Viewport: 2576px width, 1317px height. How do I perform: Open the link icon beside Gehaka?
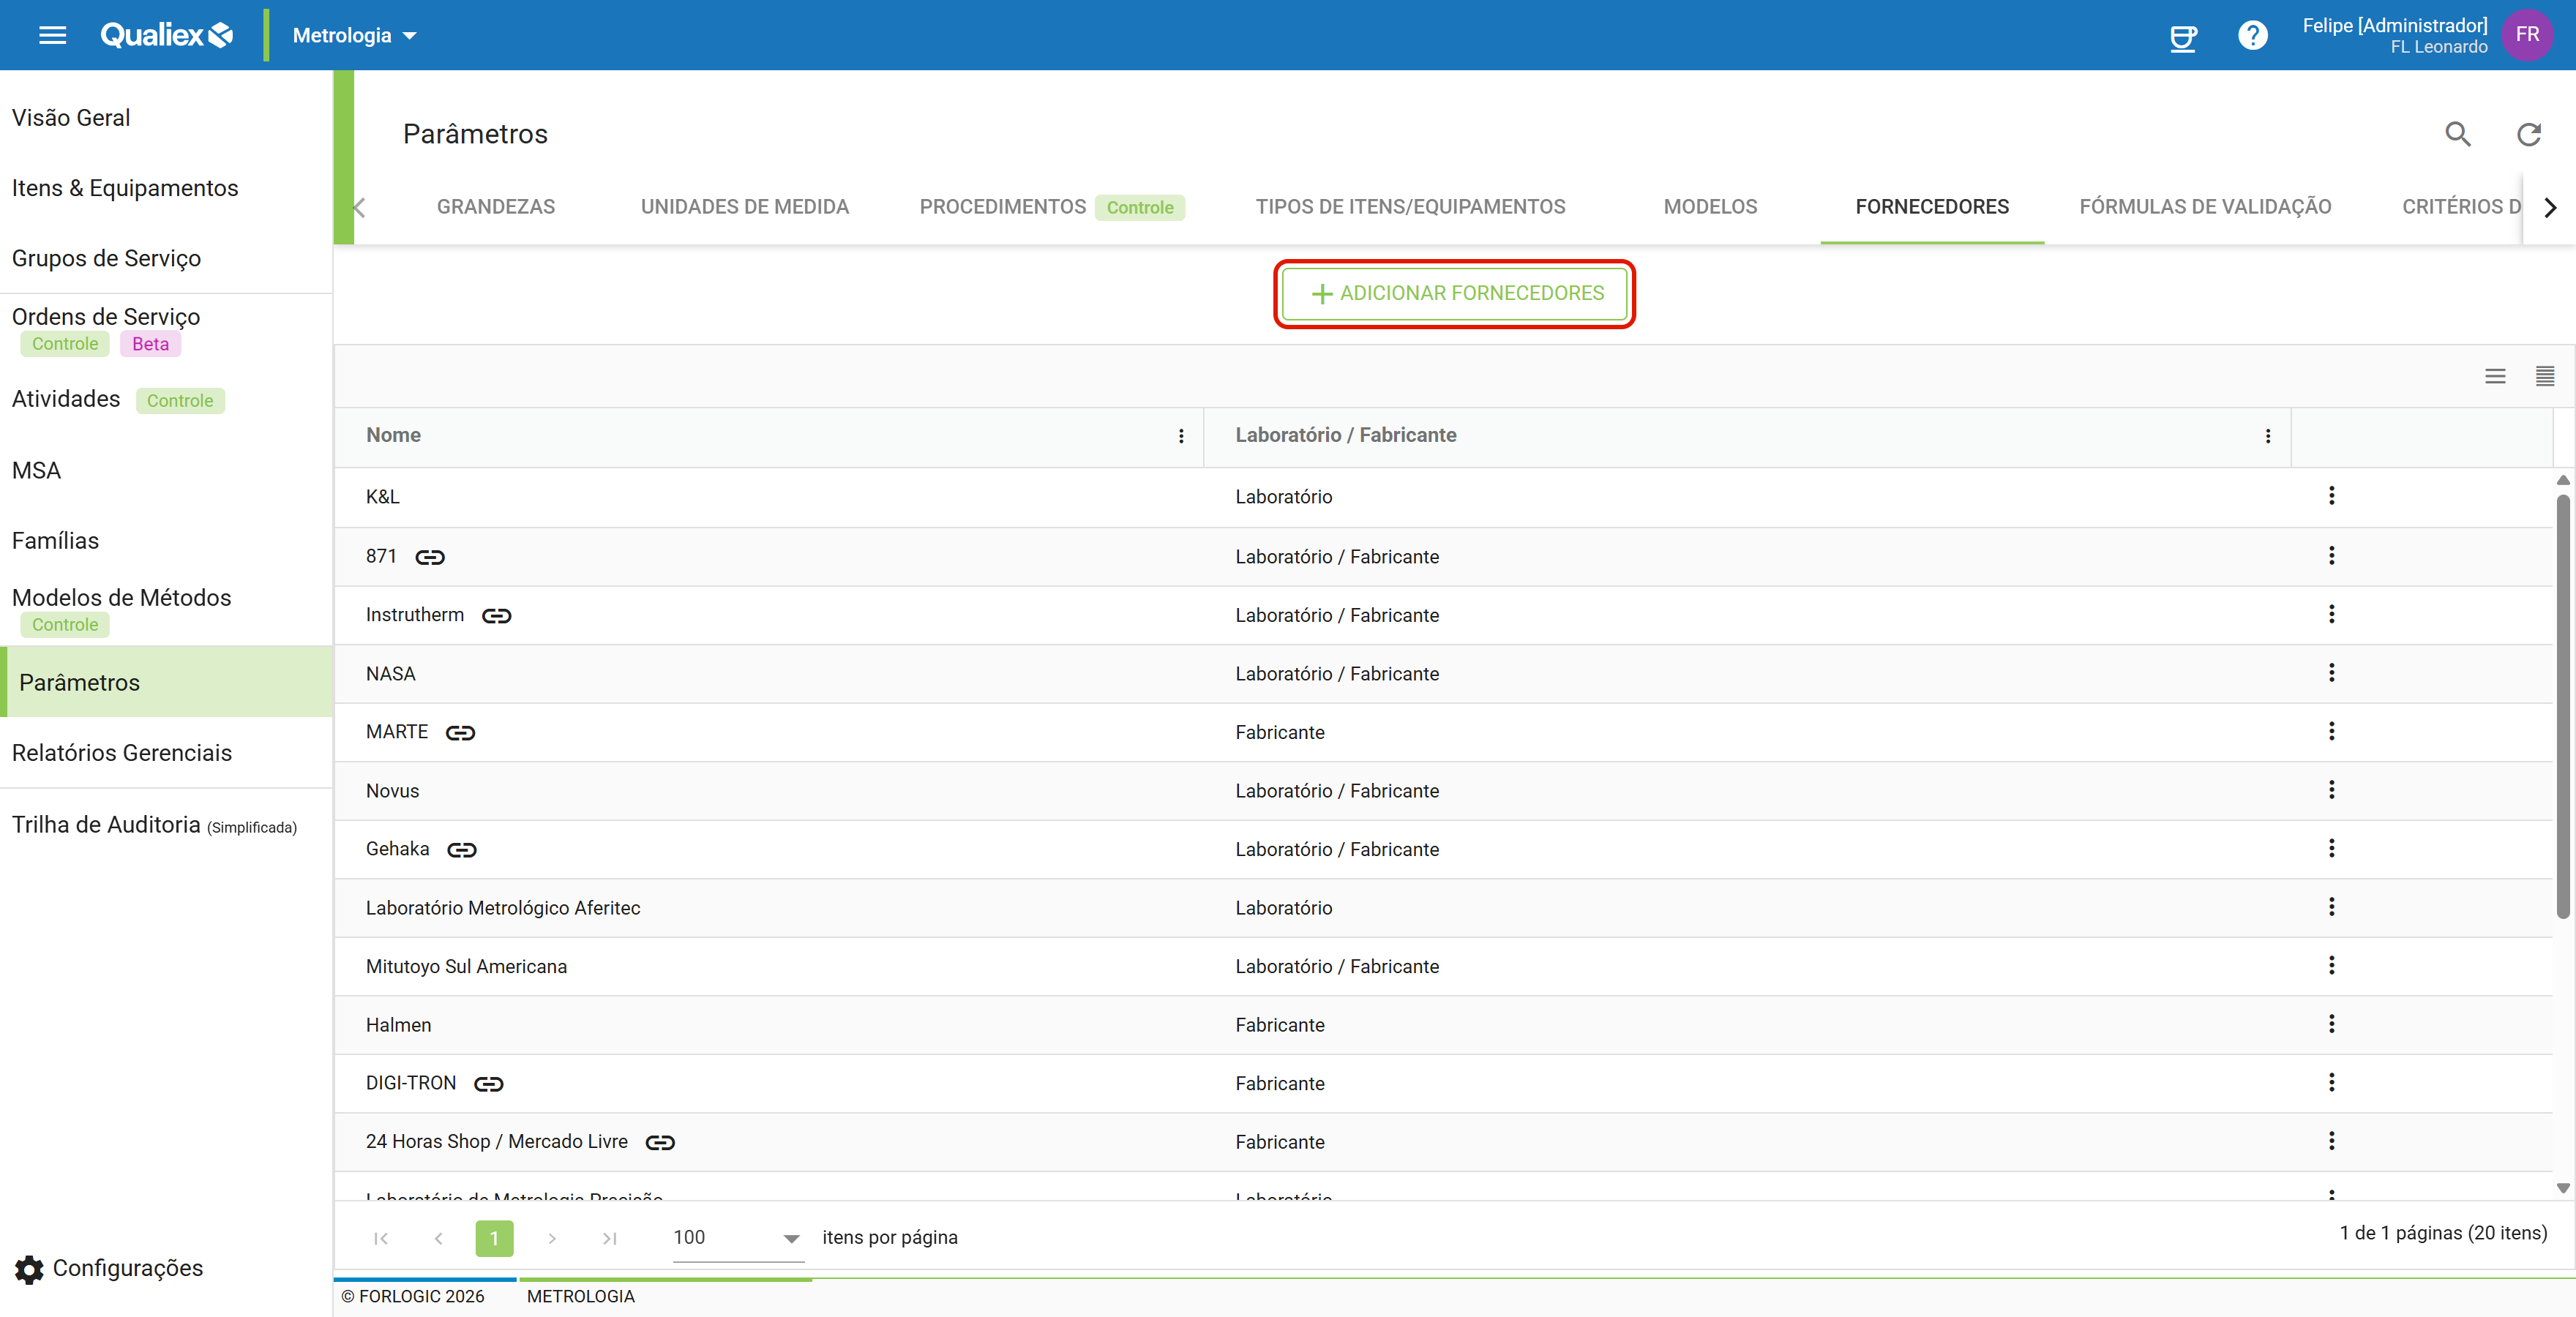coord(461,850)
